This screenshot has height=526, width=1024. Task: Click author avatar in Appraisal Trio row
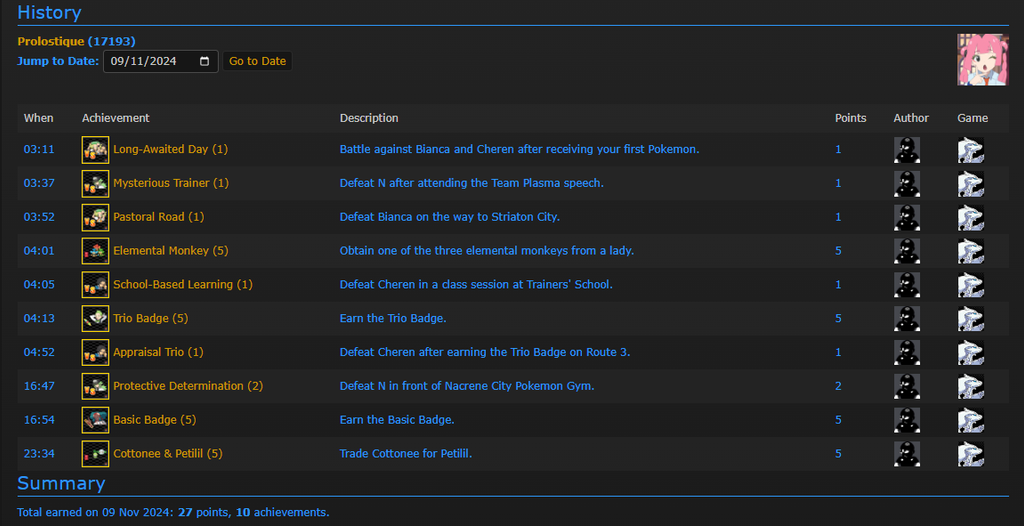[x=906, y=352]
